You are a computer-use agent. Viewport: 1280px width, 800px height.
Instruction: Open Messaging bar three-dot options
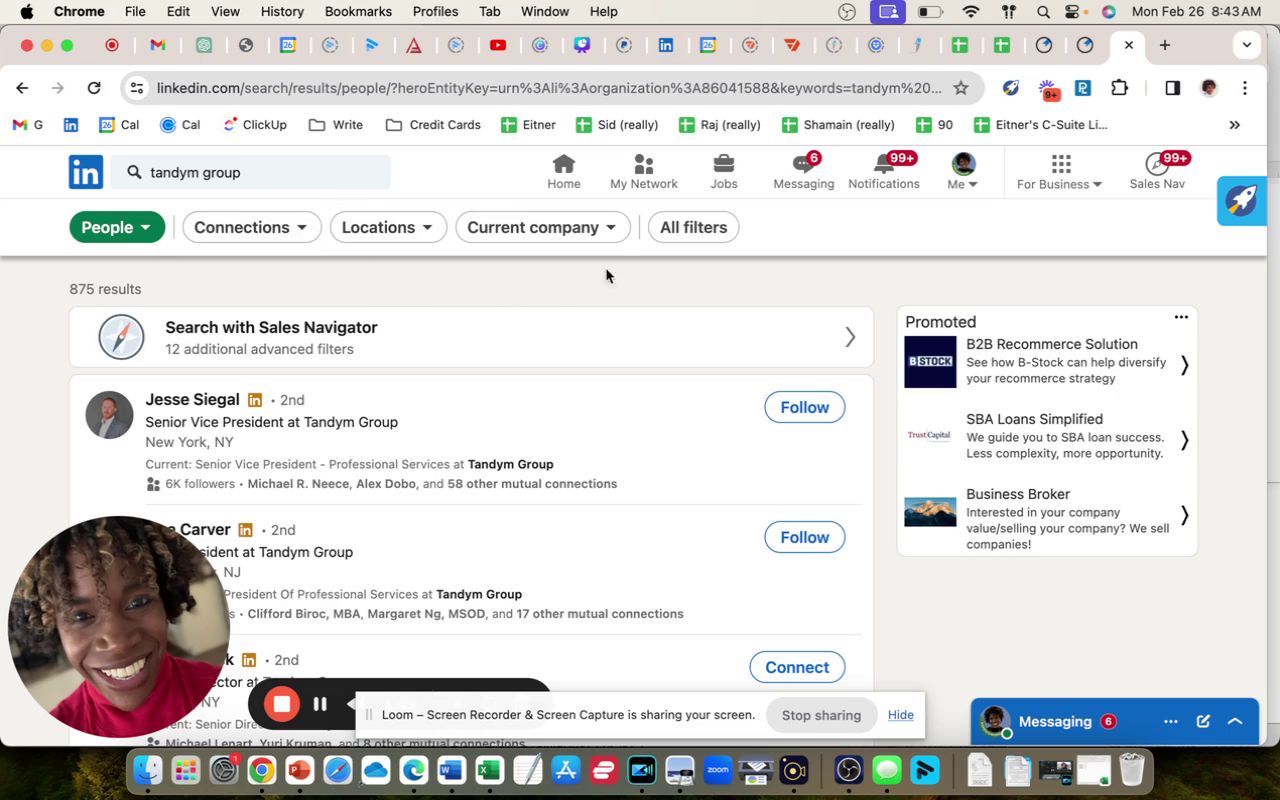tap(1171, 721)
